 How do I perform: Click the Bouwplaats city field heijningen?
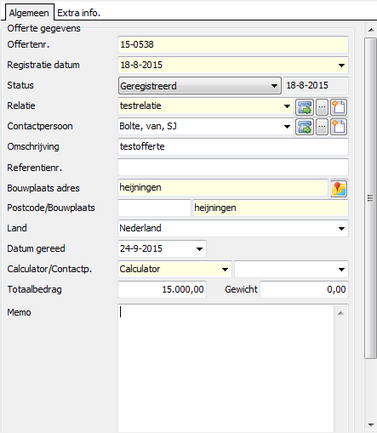(270, 208)
